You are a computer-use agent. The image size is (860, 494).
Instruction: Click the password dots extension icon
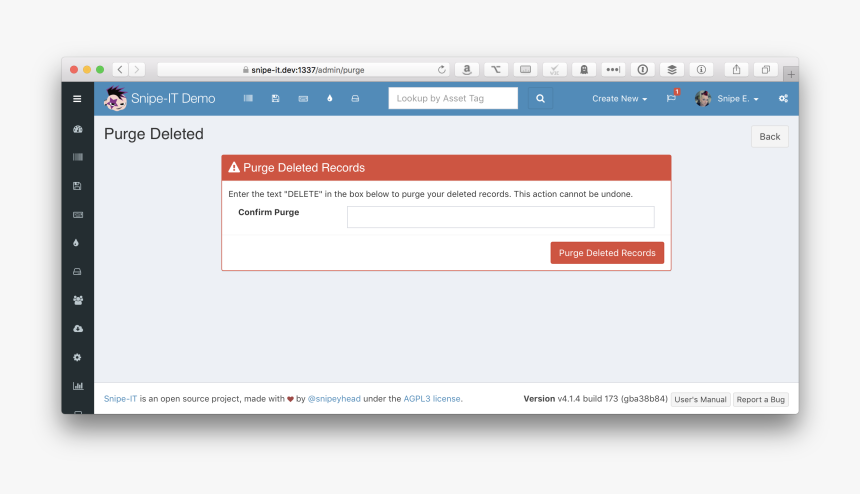[613, 70]
